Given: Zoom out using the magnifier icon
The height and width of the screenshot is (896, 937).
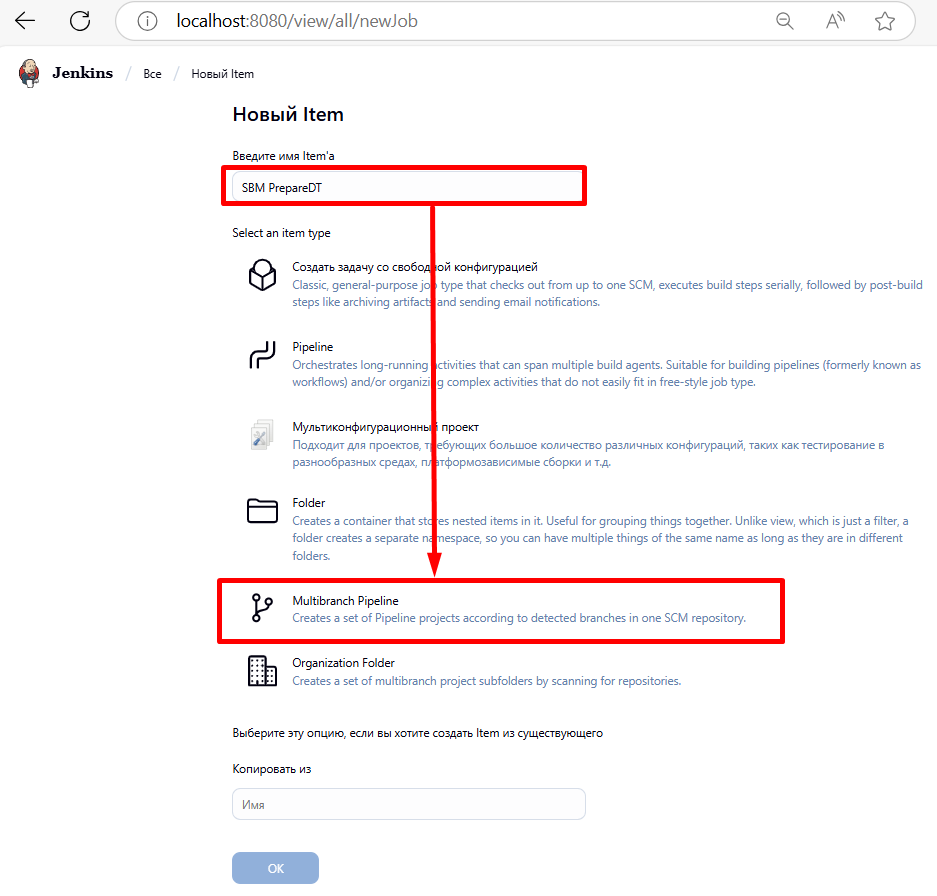Looking at the screenshot, I should coord(785,21).
